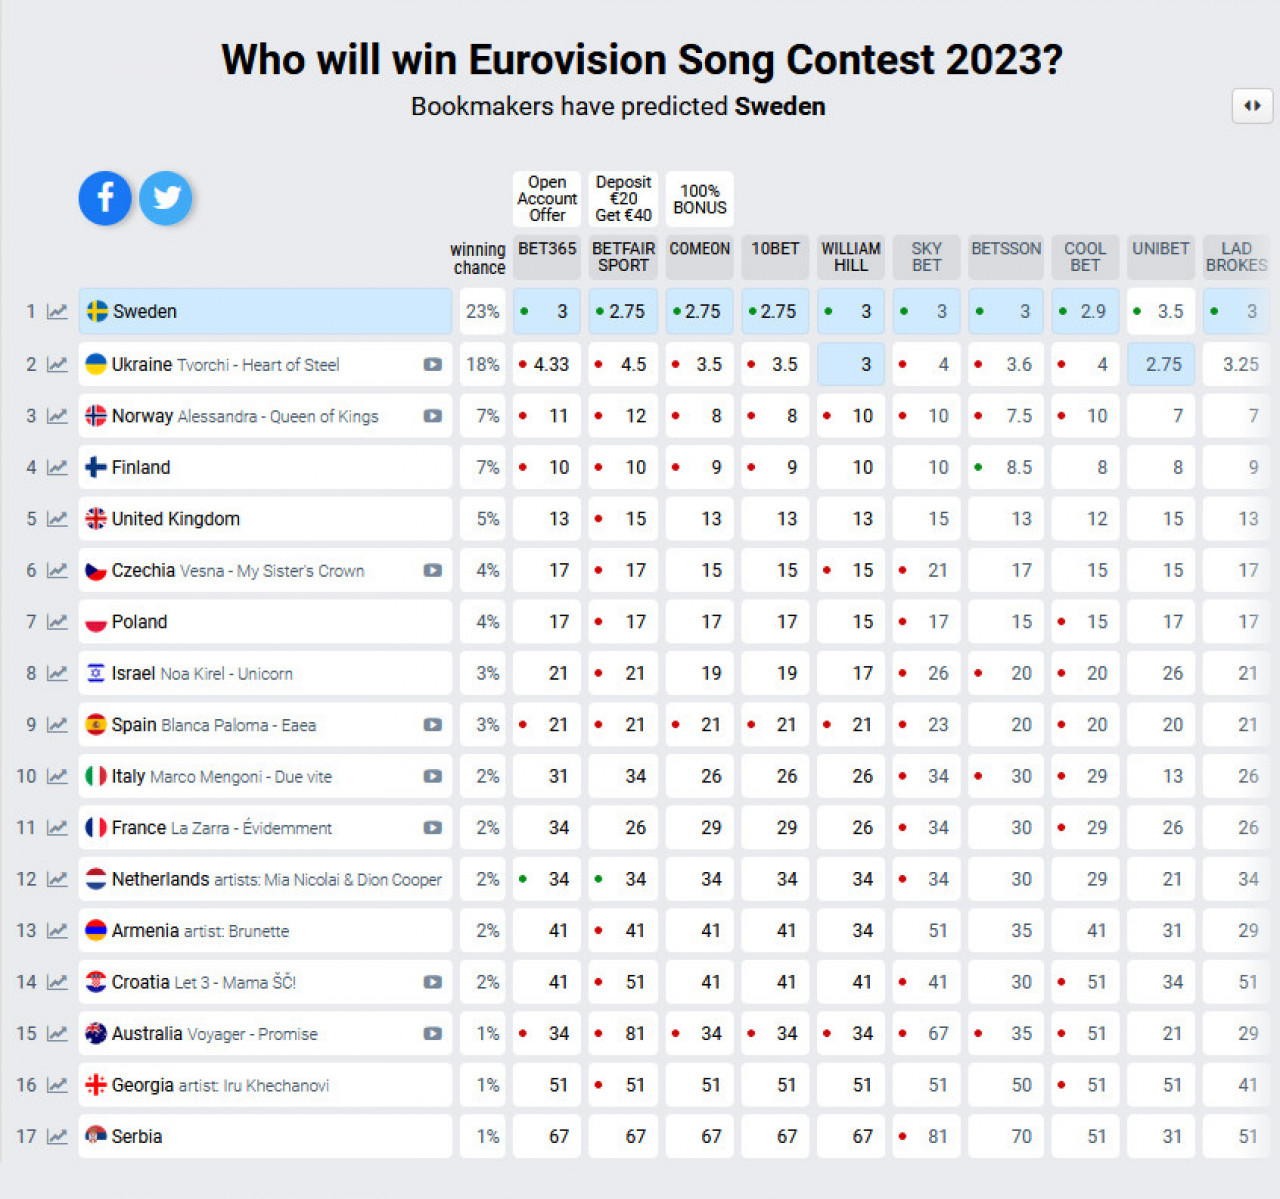
Task: Click the 100% BONUS ComeOn offer
Action: click(x=700, y=199)
